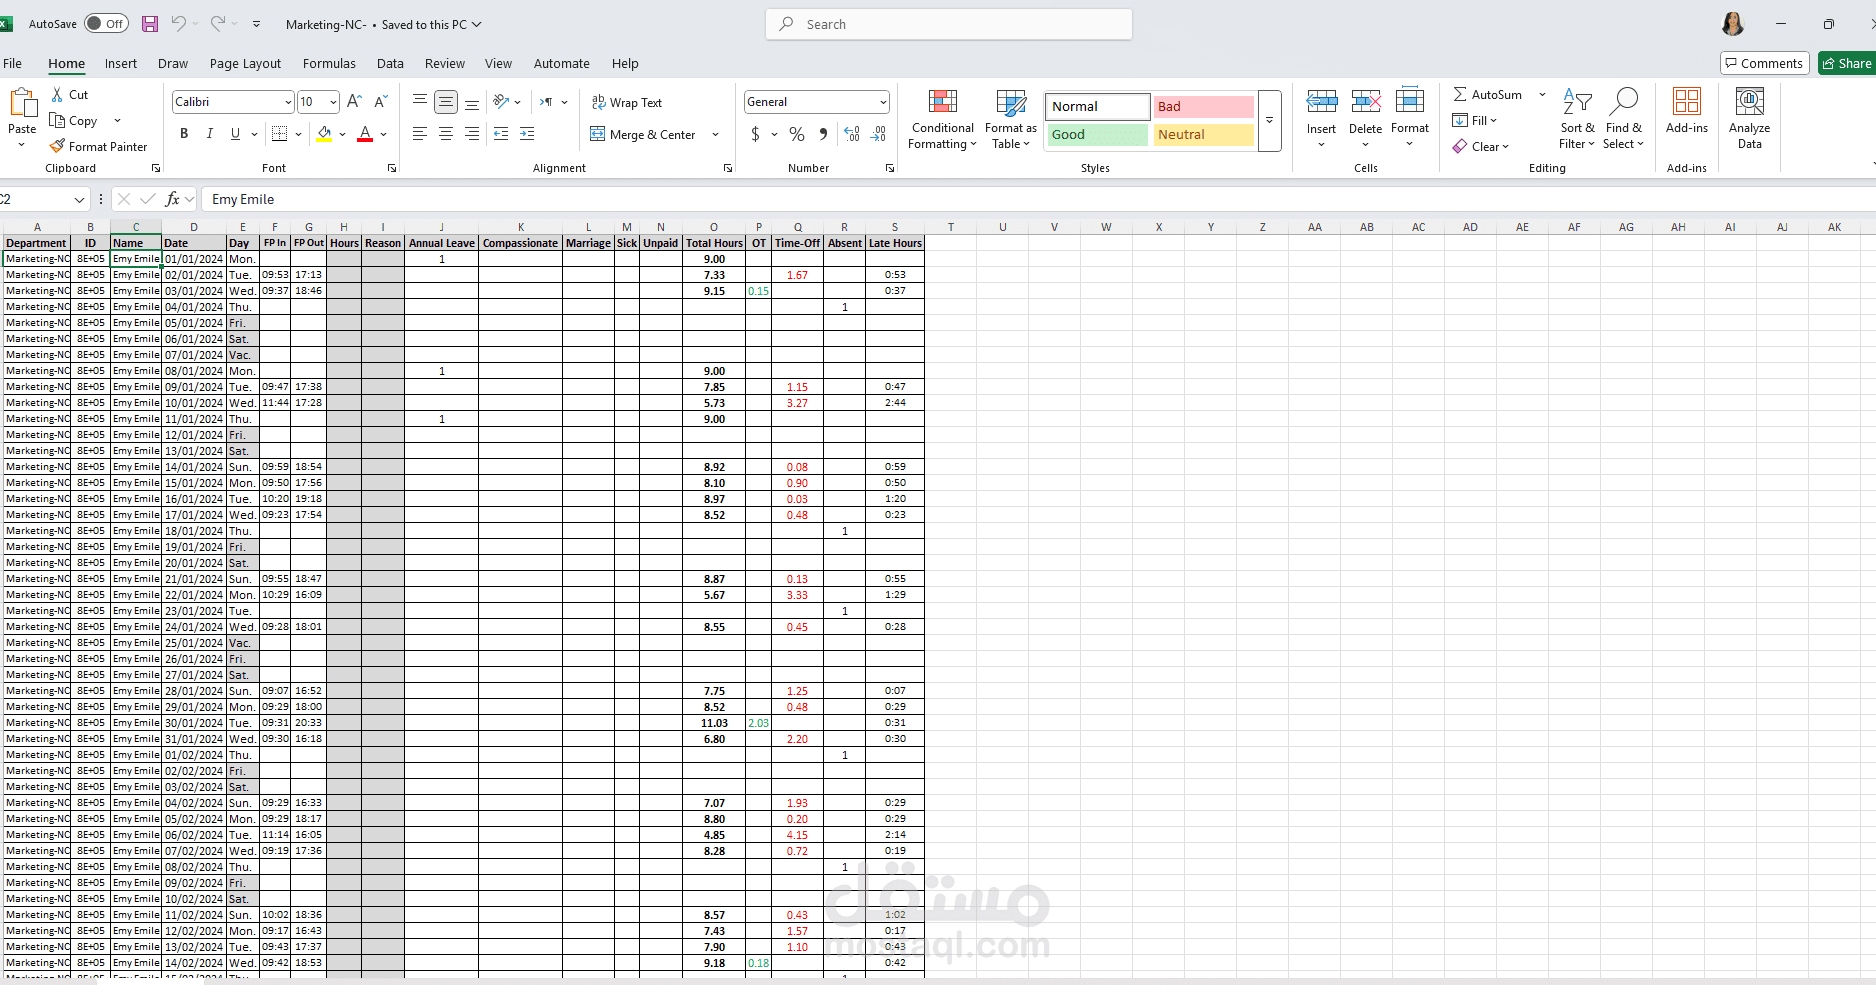
Task: Decrease the cell indent
Action: coord(501,133)
